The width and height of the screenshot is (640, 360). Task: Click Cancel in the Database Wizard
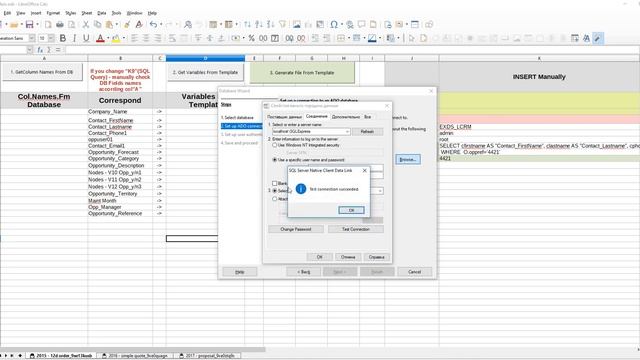414,272
